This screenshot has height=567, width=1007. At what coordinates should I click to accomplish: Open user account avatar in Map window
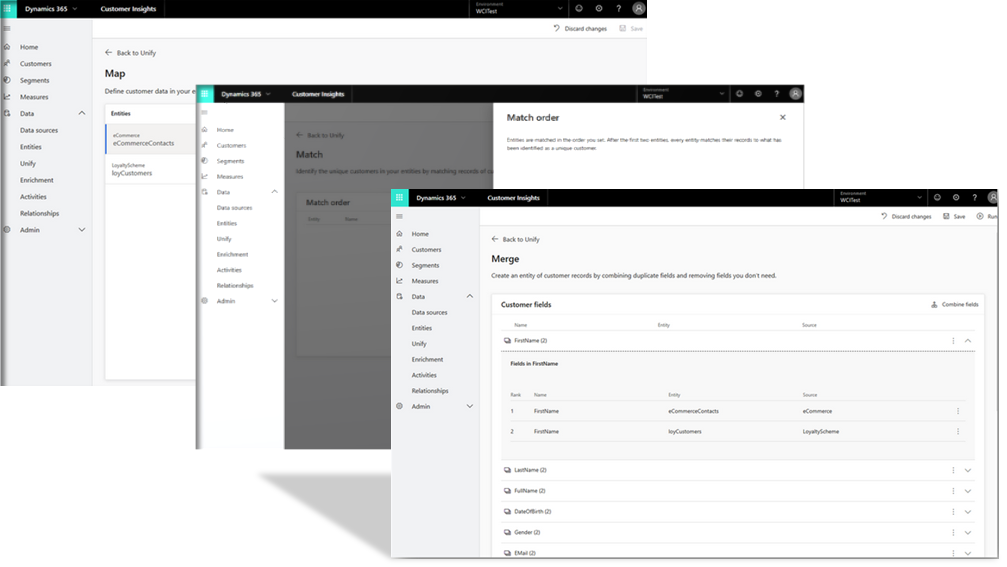pyautogui.click(x=638, y=8)
